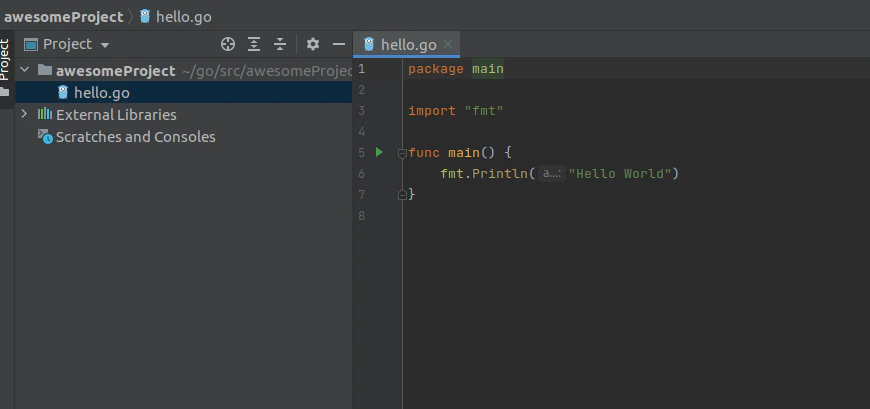The height and width of the screenshot is (409, 870).
Task: Expand all items in Project panel
Action: pos(254,44)
